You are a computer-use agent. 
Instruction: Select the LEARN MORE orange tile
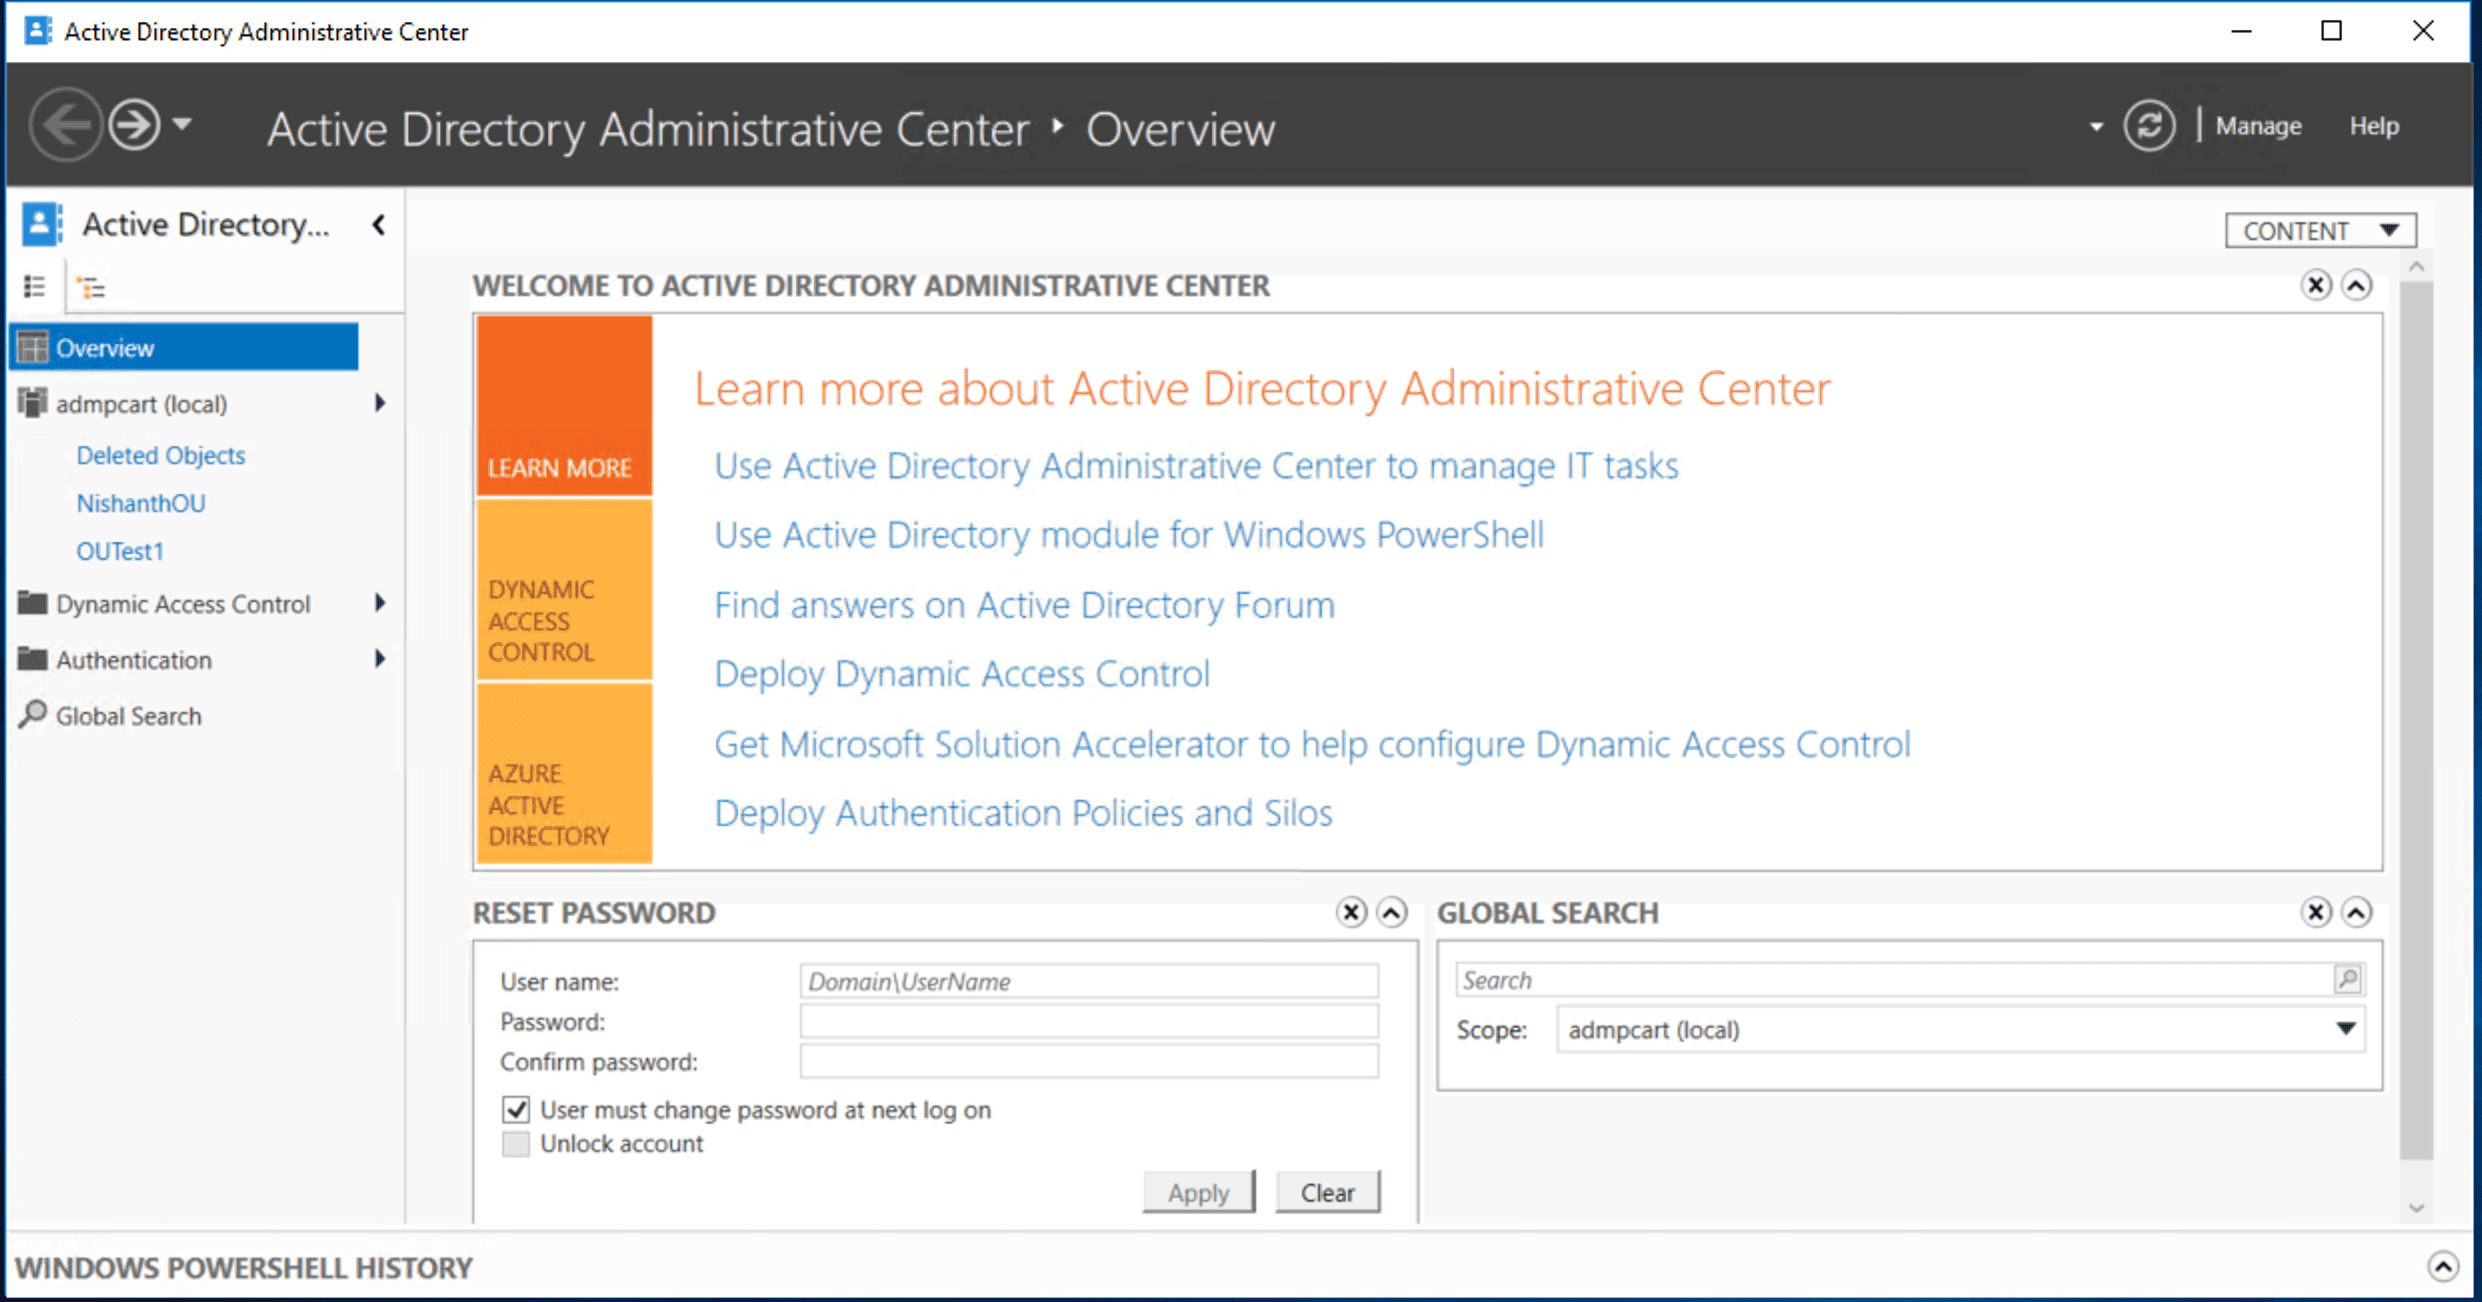coord(563,405)
